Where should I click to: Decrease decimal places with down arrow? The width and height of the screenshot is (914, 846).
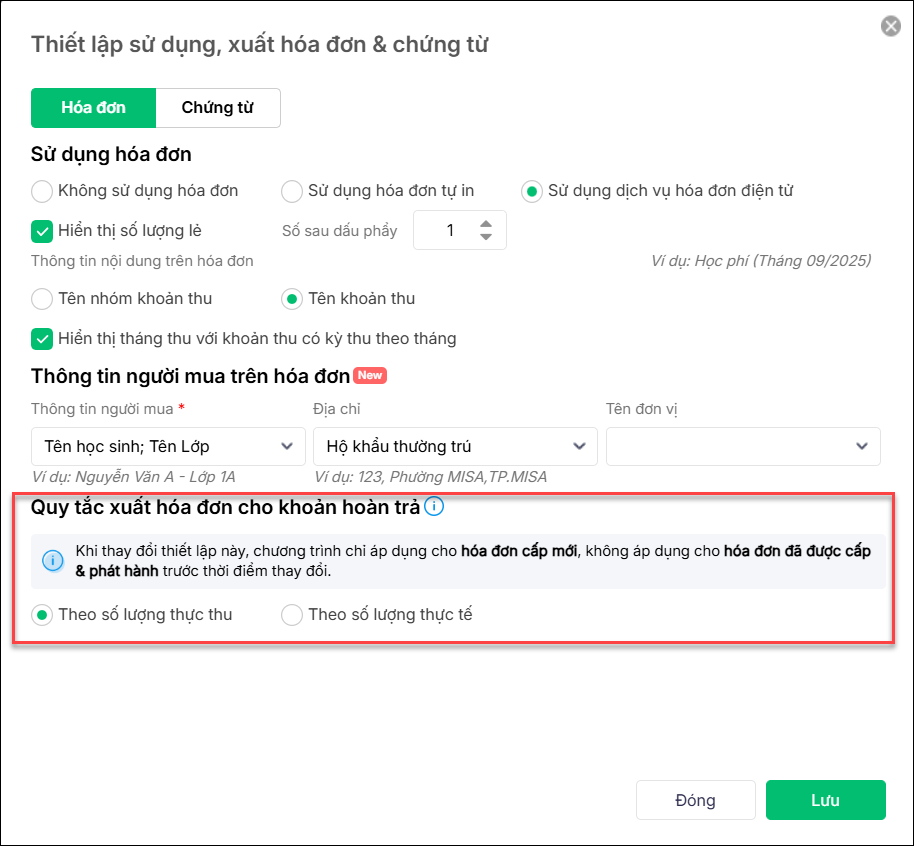click(x=486, y=237)
